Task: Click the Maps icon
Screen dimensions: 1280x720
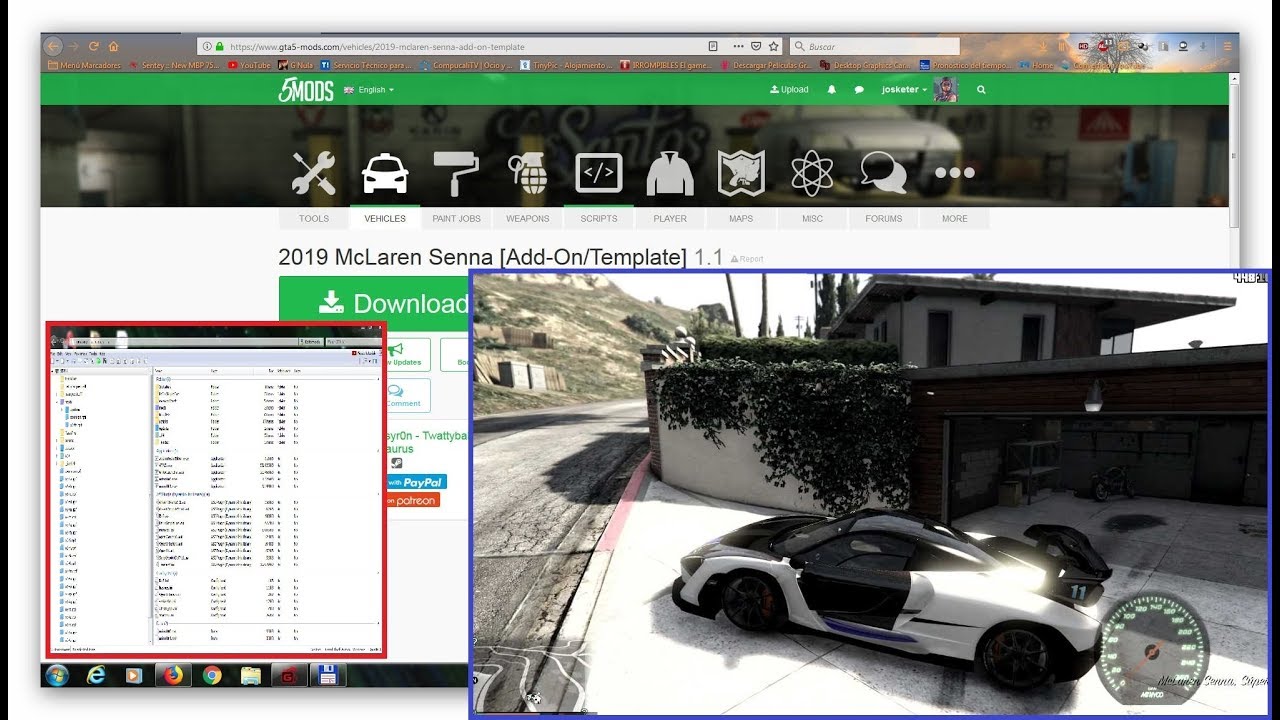Action: [x=741, y=174]
